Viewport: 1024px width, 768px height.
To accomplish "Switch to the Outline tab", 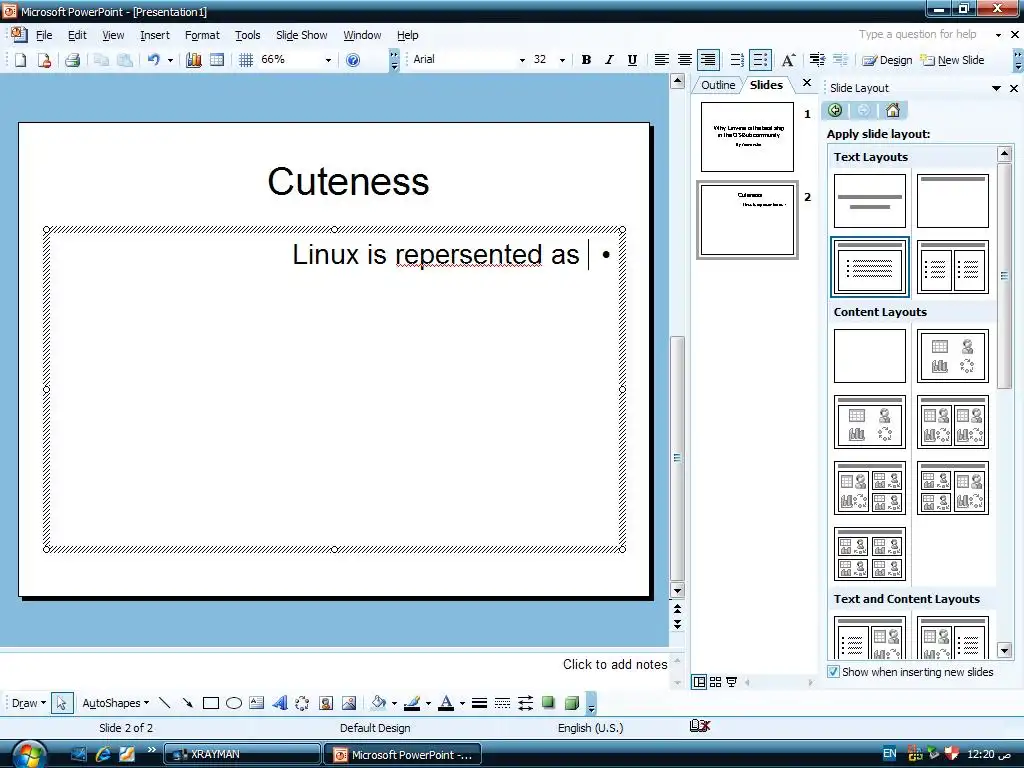I will pos(718,85).
